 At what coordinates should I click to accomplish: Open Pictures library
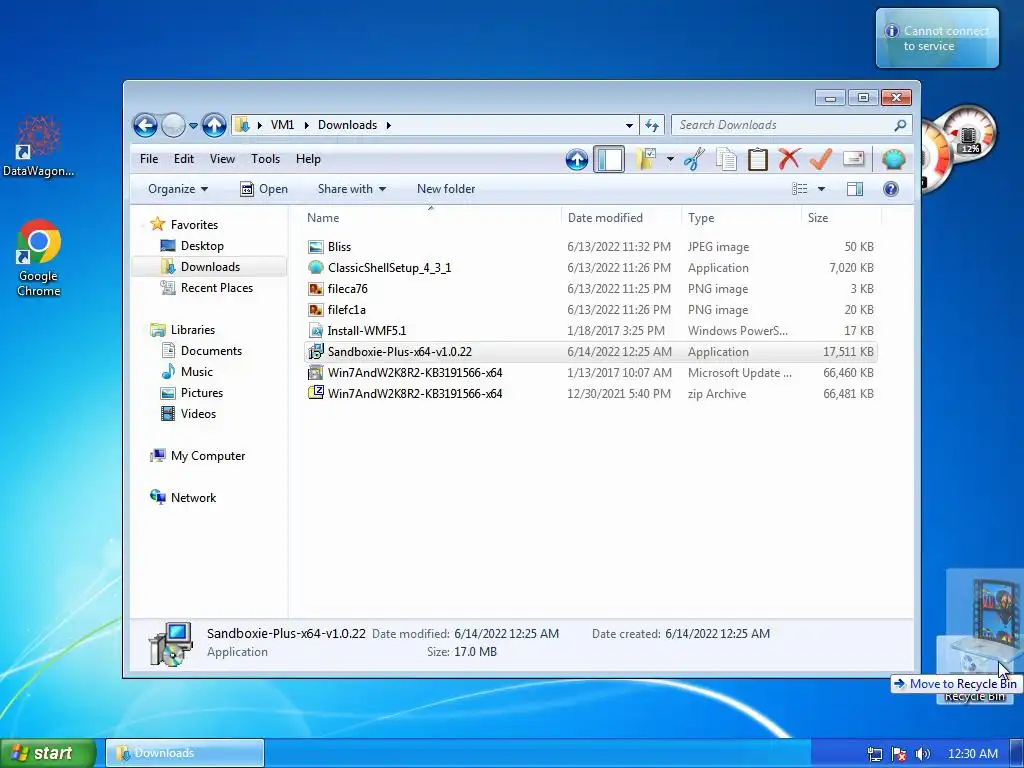[202, 392]
